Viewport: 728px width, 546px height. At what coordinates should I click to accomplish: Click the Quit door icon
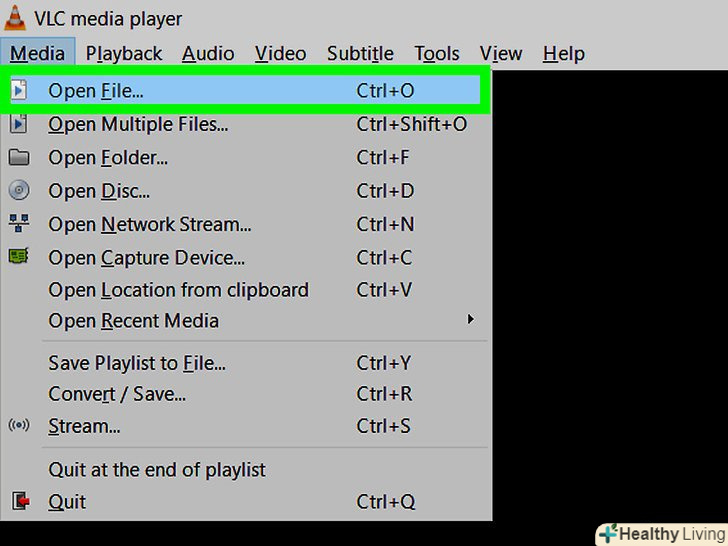[19, 501]
